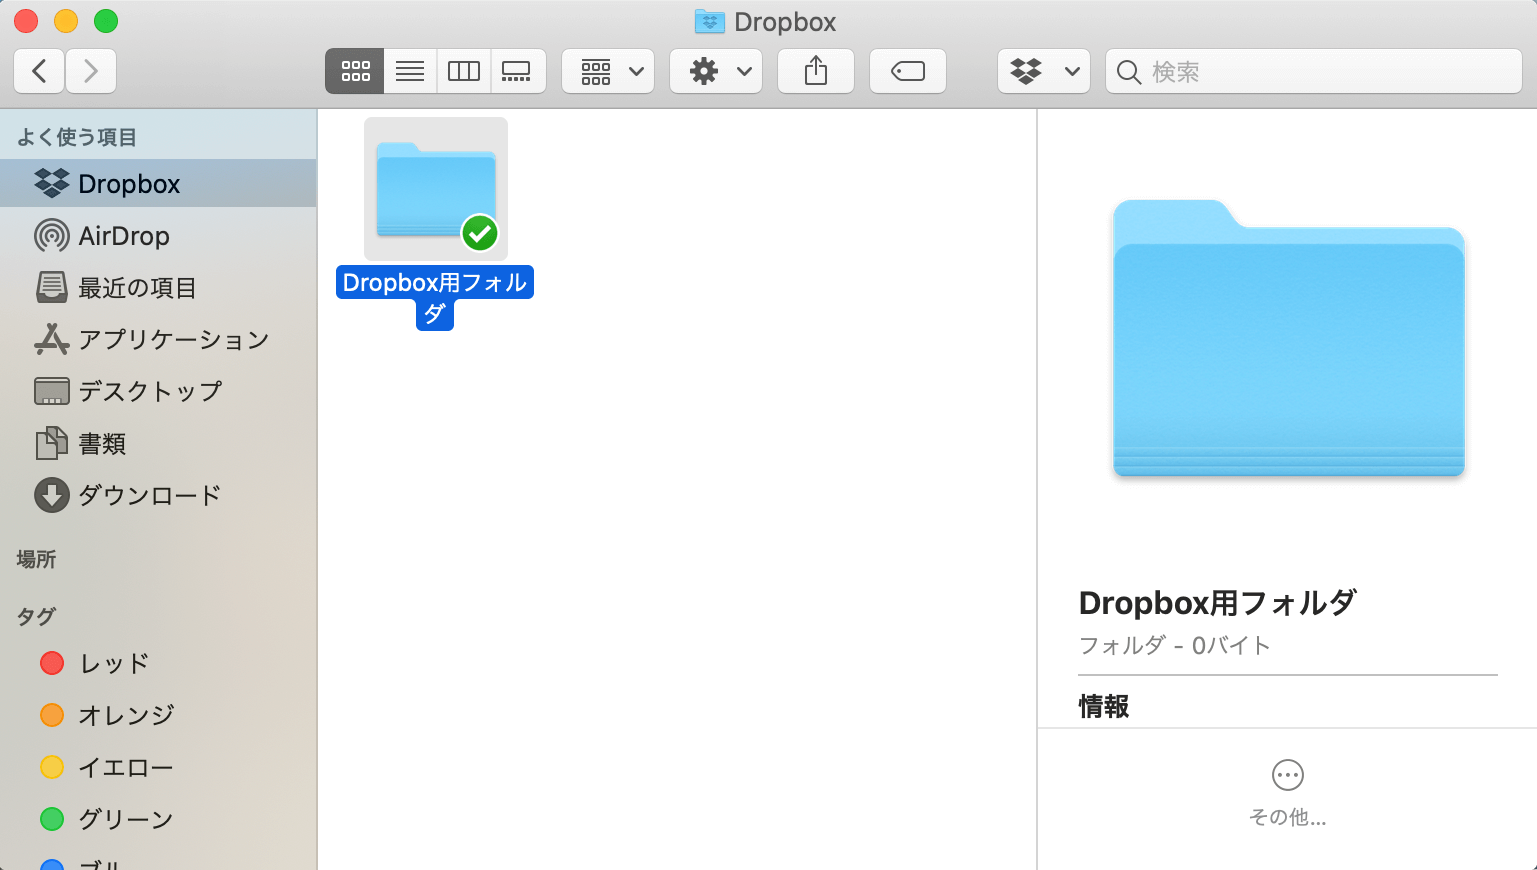Image resolution: width=1537 pixels, height=870 pixels.
Task: Click the large folder preview image
Action: pos(1289,338)
